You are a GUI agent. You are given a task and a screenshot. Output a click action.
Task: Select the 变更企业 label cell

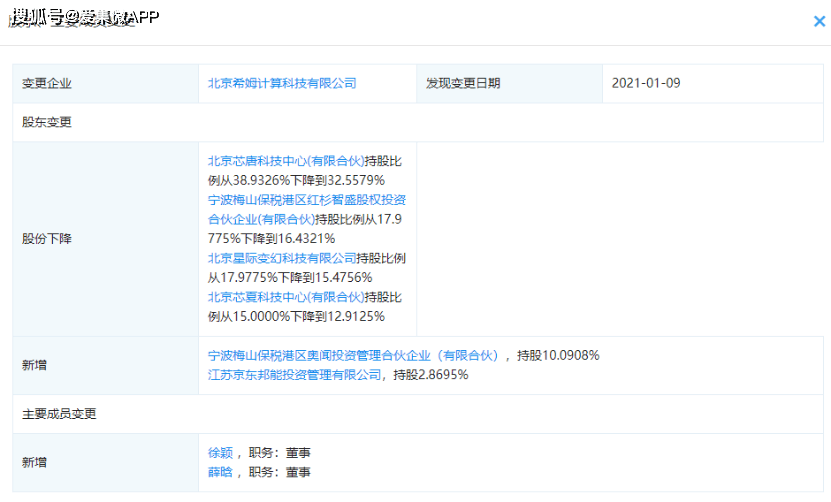(47, 84)
